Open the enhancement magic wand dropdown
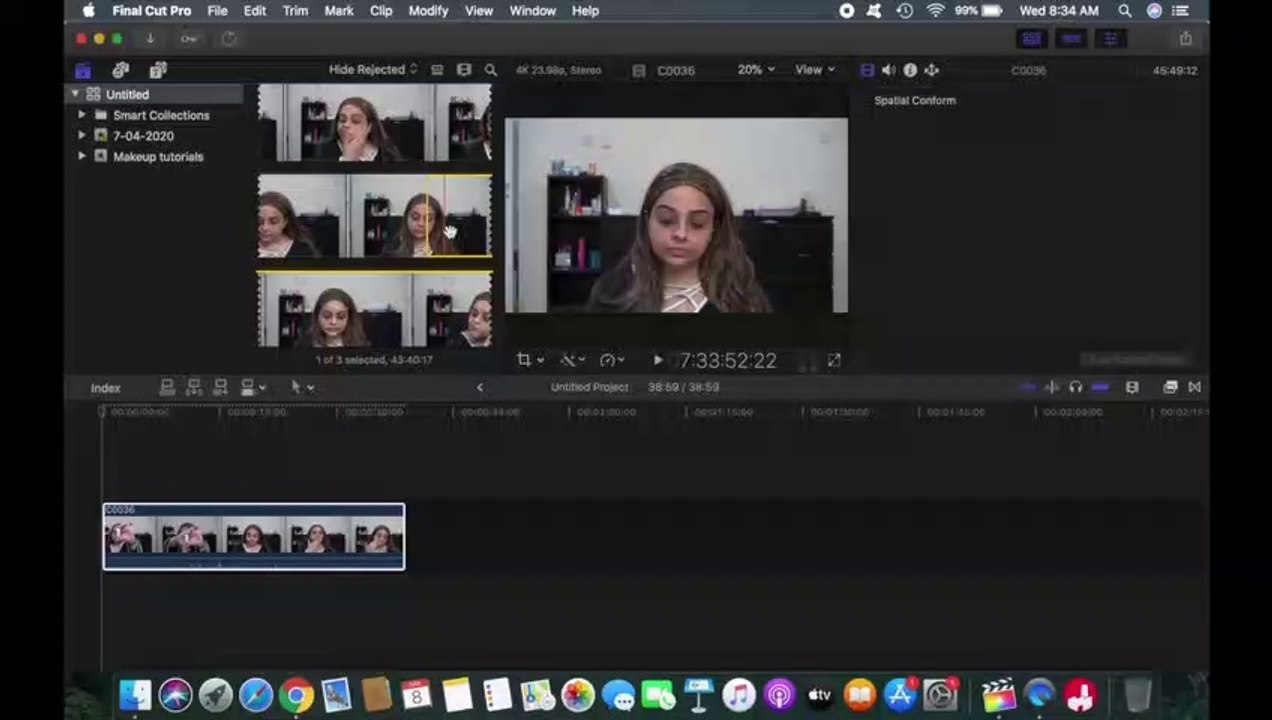This screenshot has width=1272, height=720. pyautogui.click(x=573, y=360)
